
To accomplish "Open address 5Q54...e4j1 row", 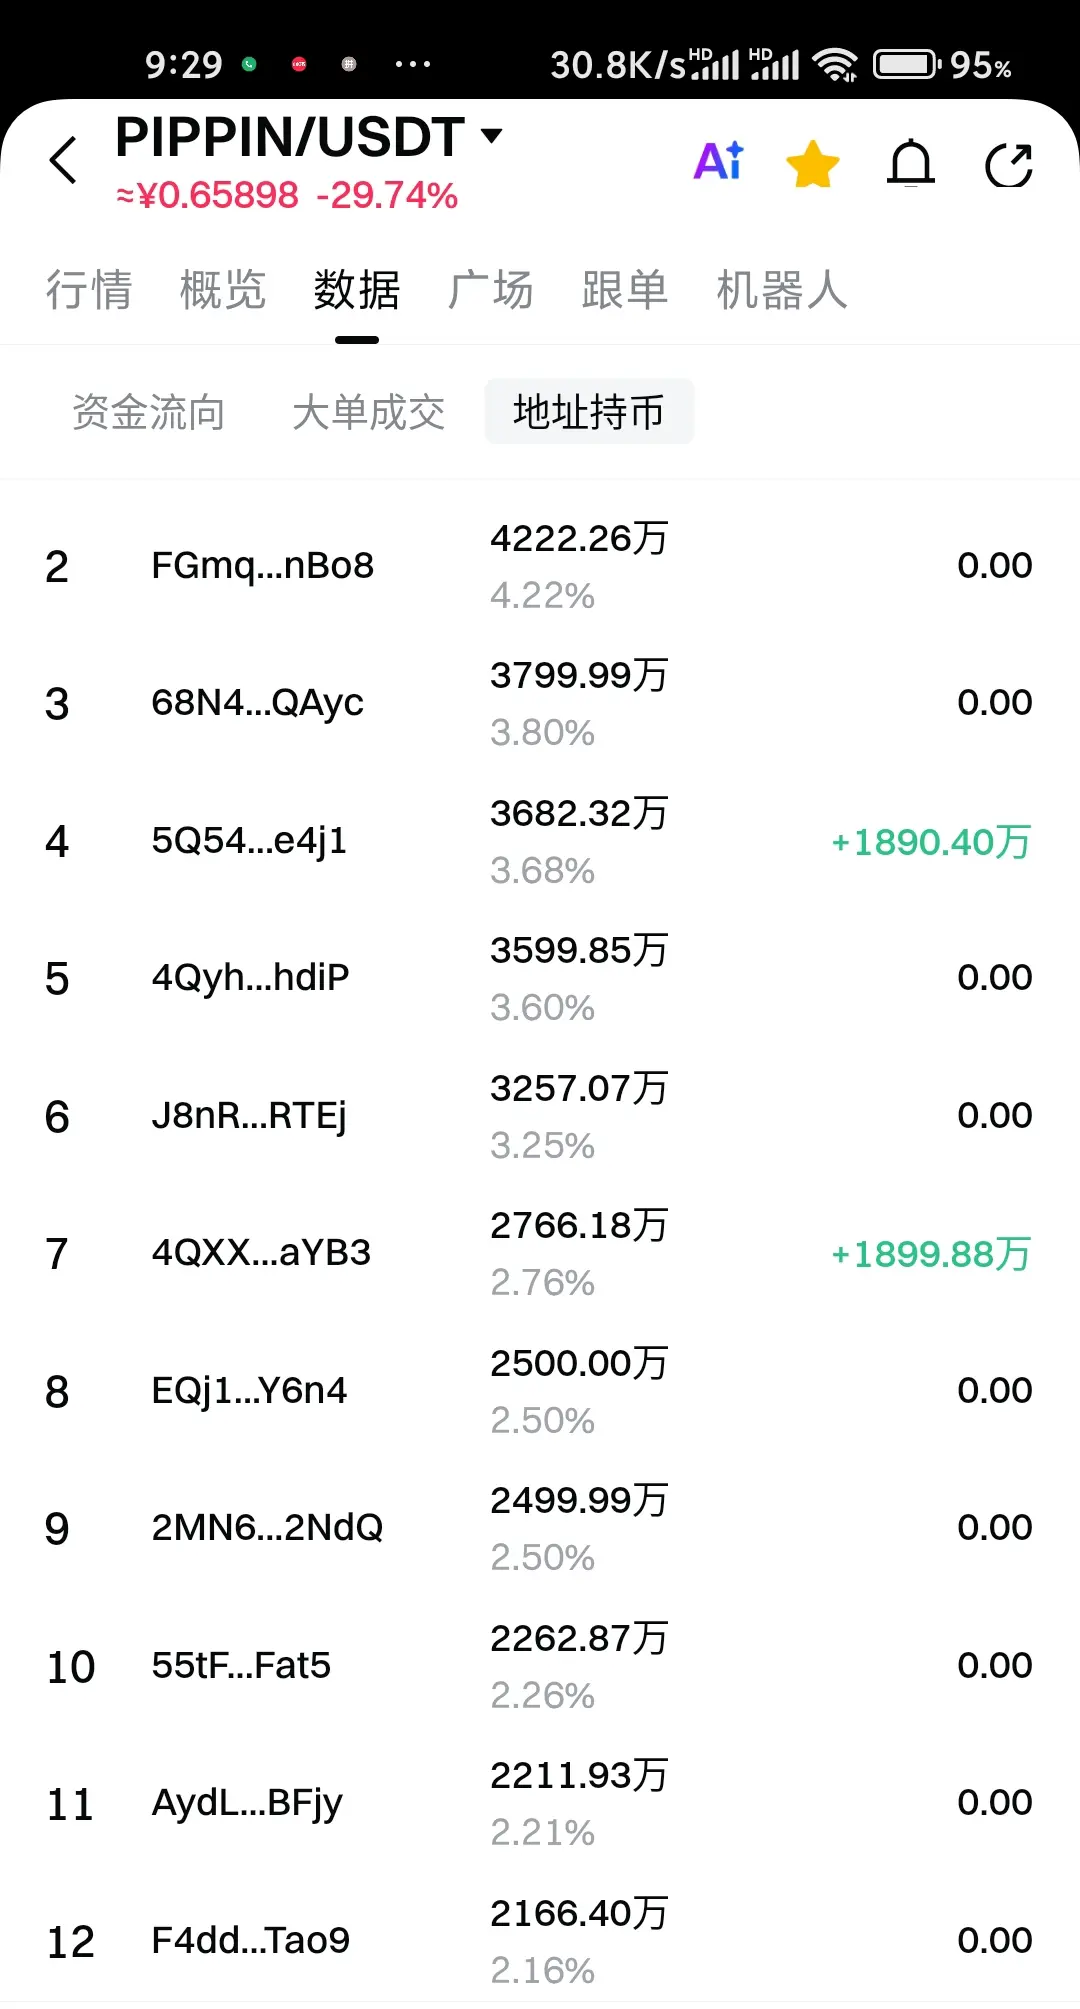I will tap(540, 841).
